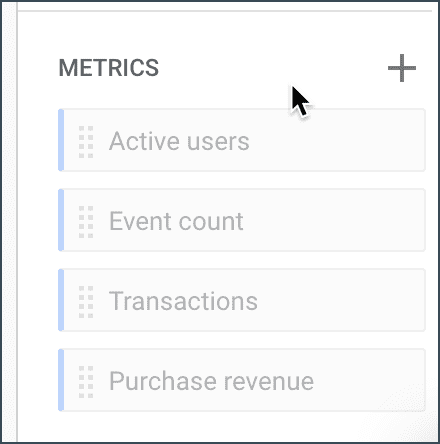Select the Active users metric chip
This screenshot has width=440, height=444.
click(x=242, y=140)
